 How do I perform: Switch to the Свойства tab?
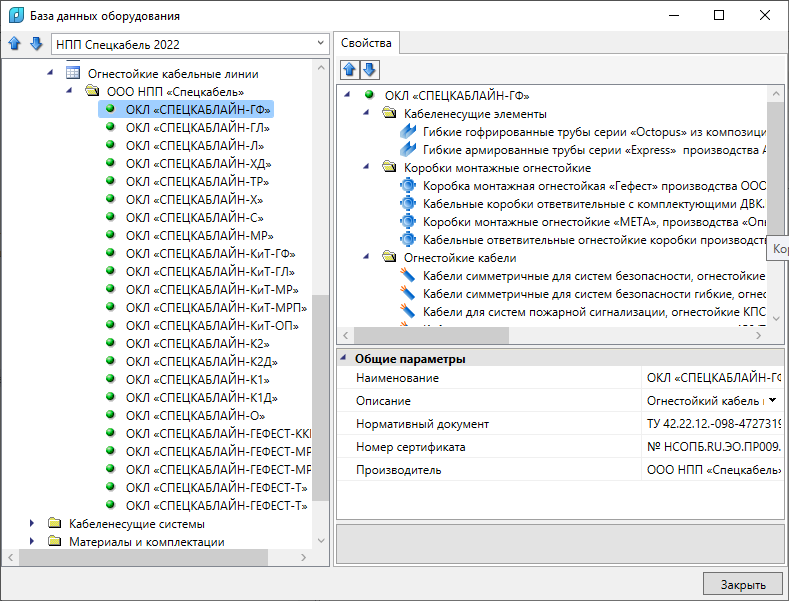366,43
